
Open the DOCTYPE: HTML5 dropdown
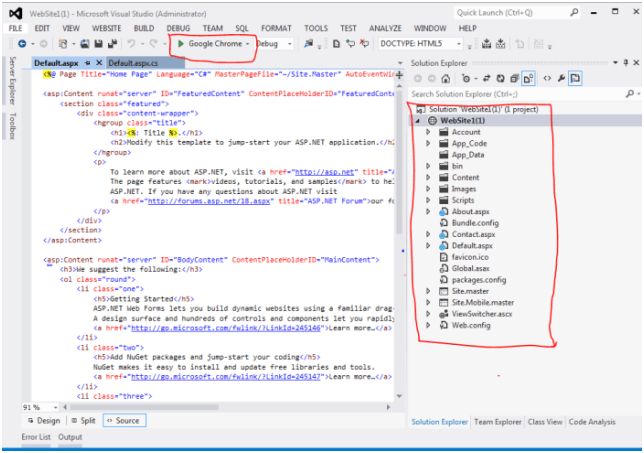coord(459,45)
